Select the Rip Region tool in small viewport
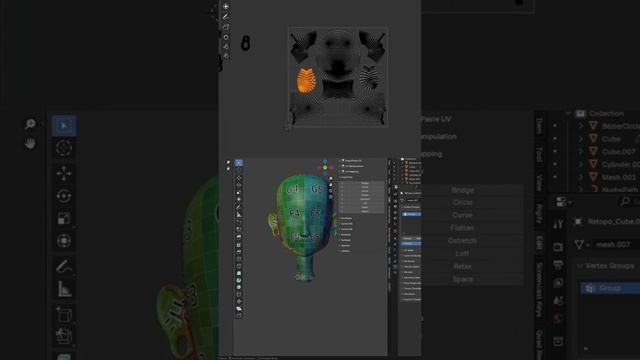 pos(239,315)
